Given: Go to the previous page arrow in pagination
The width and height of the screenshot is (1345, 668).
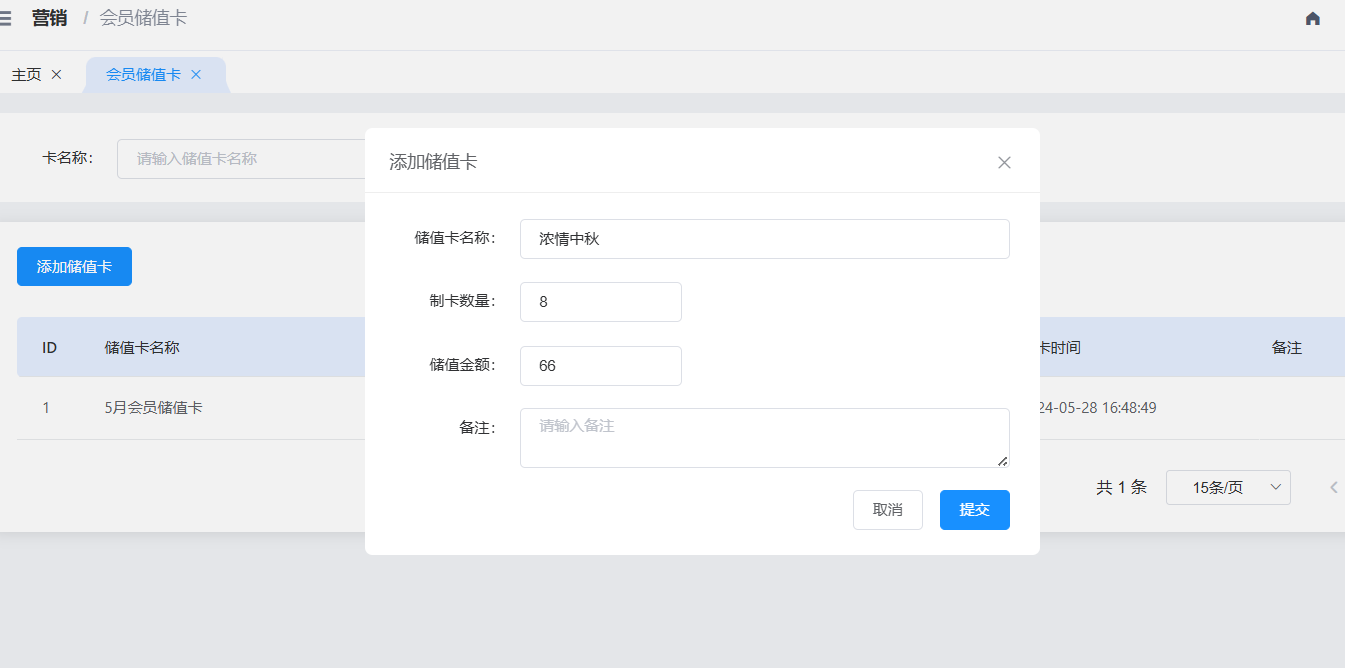Looking at the screenshot, I should tap(1334, 487).
